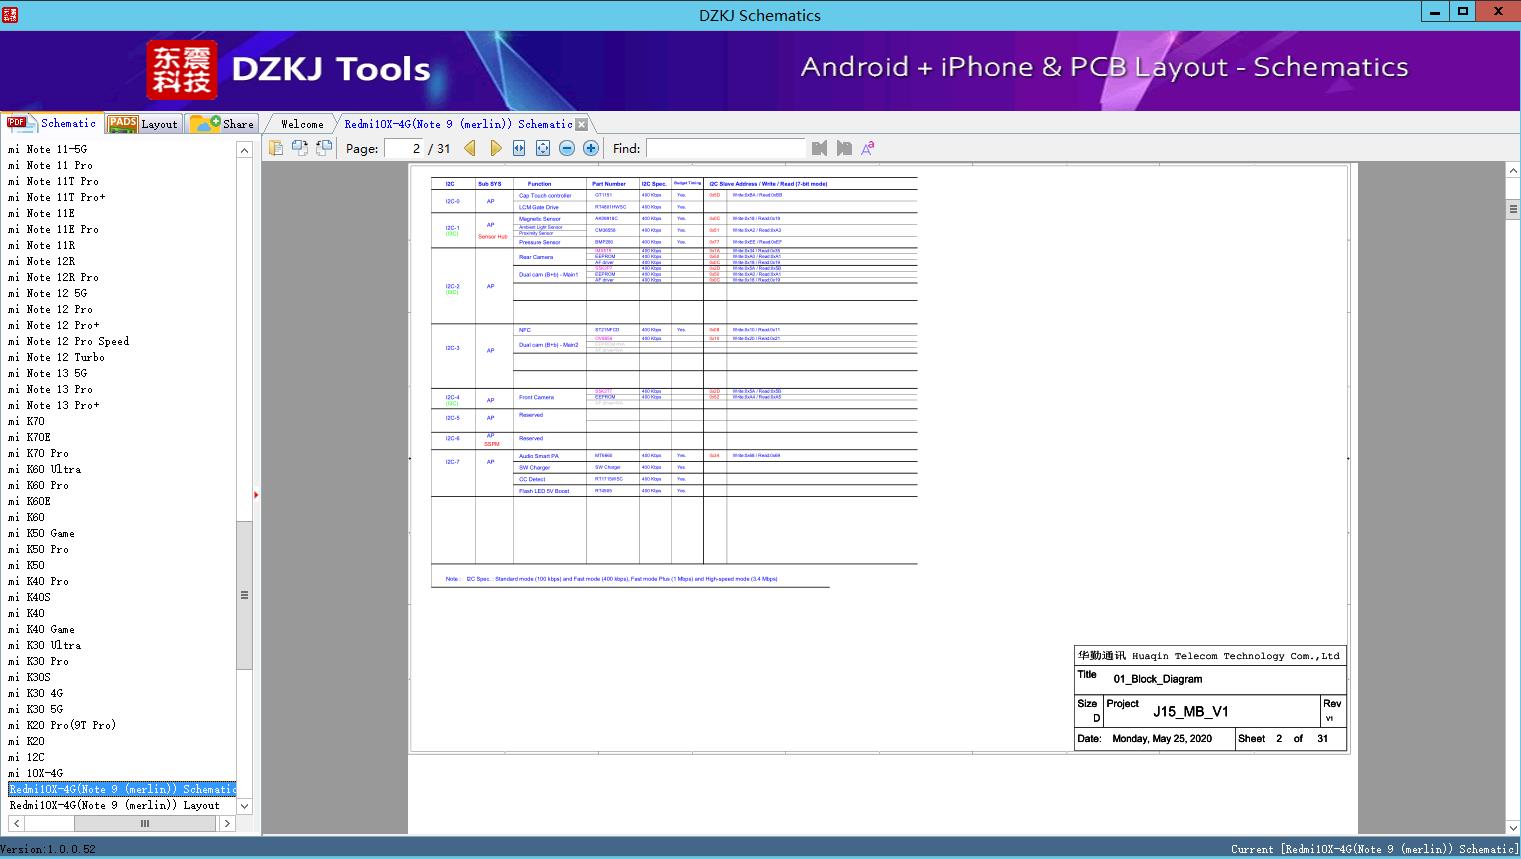Click the model list horizontal scrollbar thumb
The image size is (1521, 859).
[145, 823]
